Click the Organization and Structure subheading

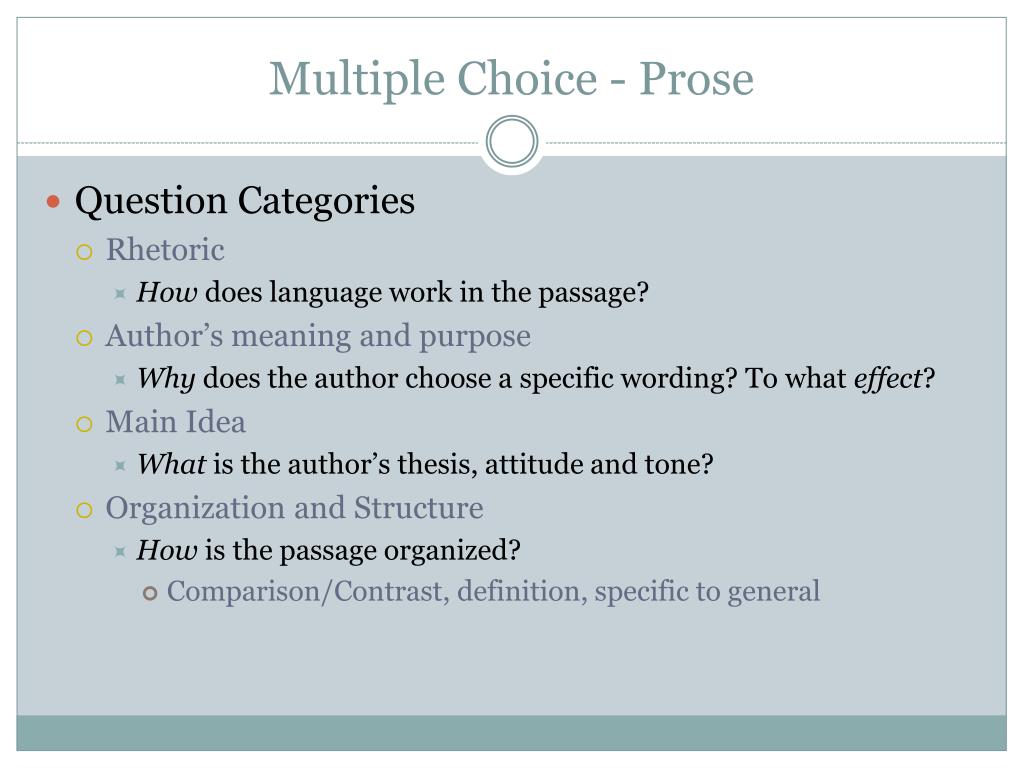[x=295, y=508]
